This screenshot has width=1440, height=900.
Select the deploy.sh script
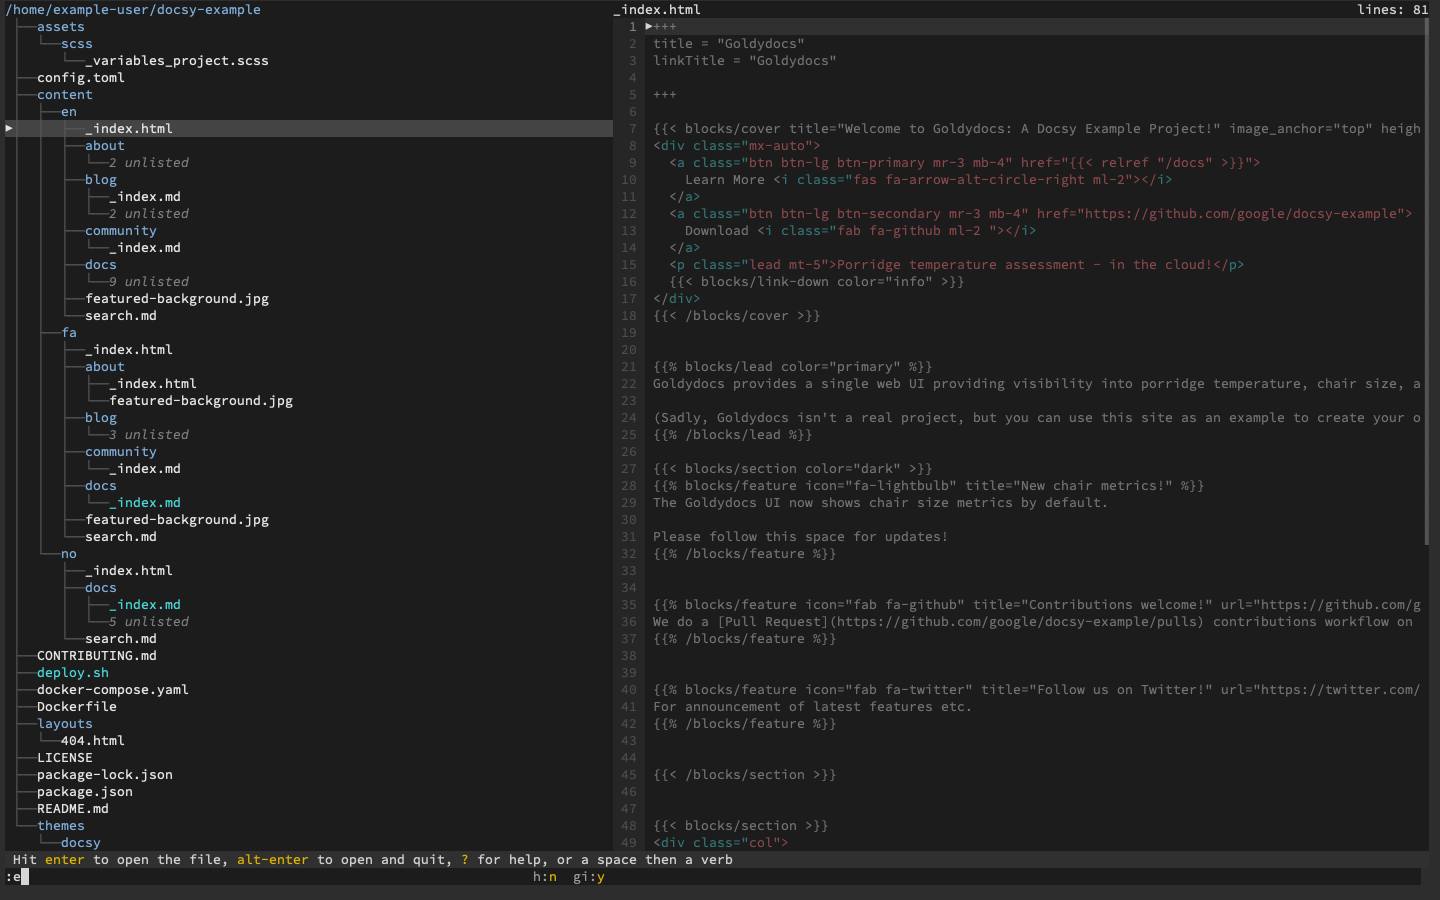[72, 672]
